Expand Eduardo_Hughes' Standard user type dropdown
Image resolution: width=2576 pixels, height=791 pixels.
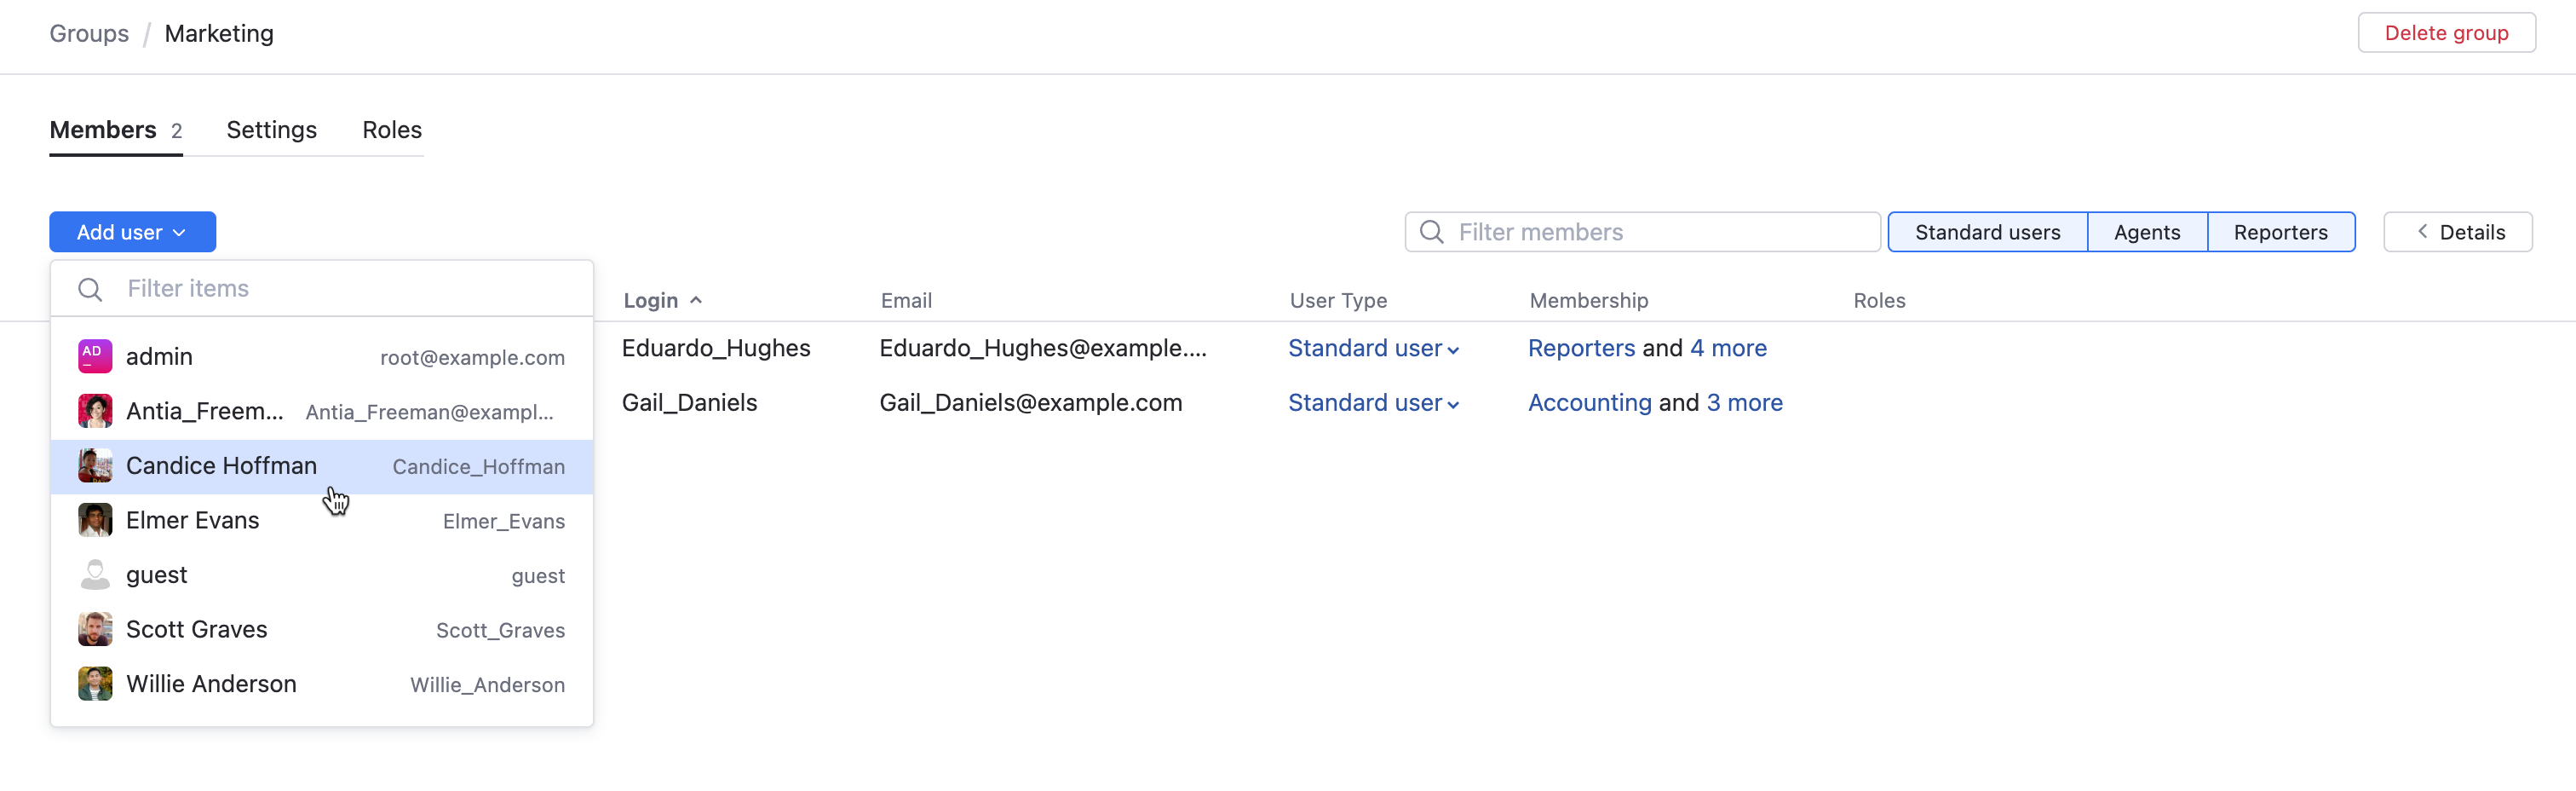coord(1372,348)
